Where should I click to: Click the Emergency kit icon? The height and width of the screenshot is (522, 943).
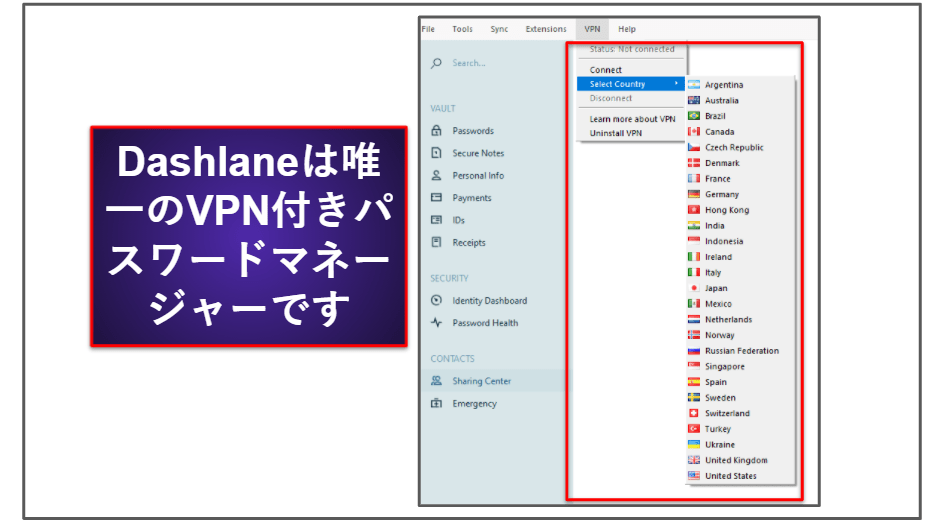(437, 403)
